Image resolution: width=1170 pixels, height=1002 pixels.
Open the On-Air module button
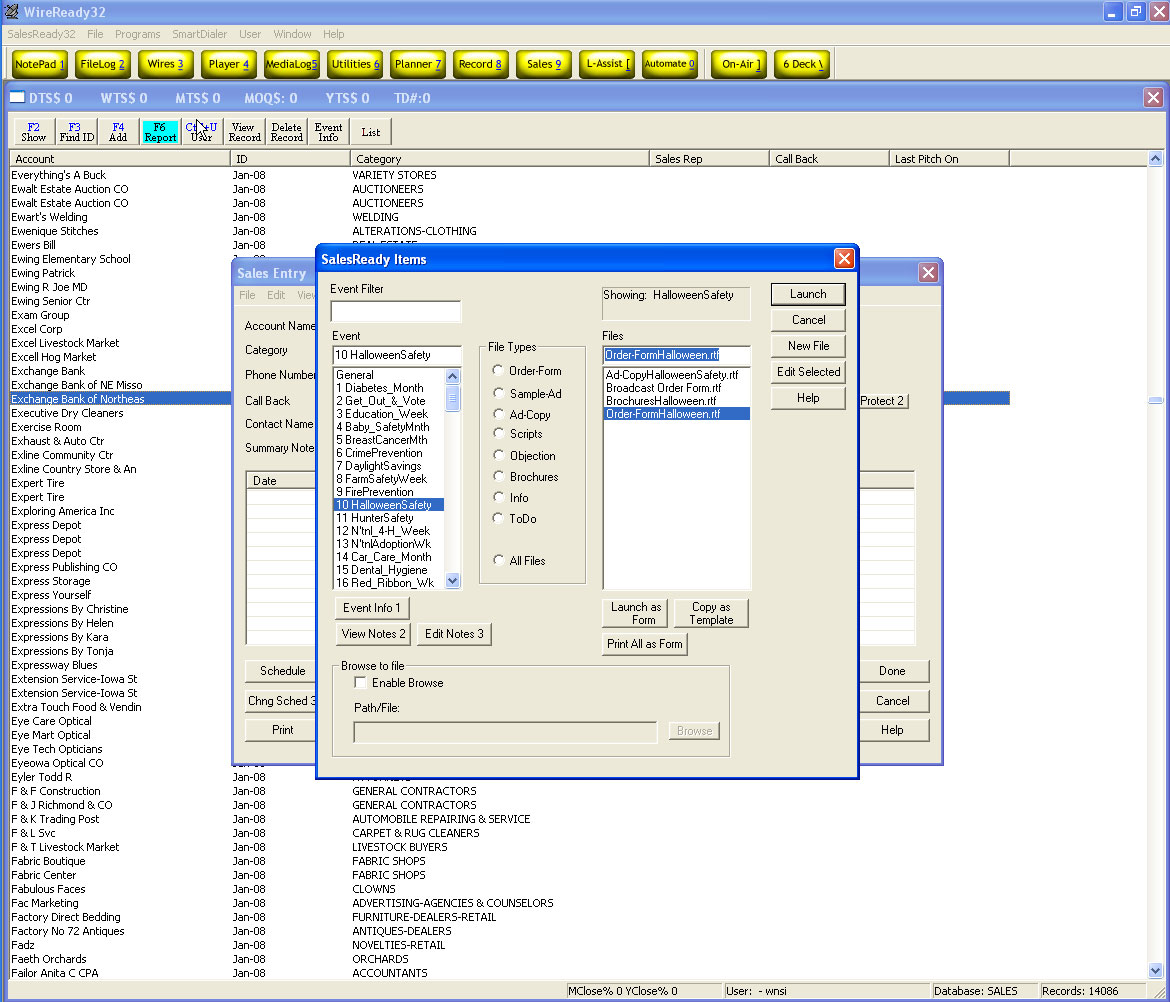coord(739,64)
